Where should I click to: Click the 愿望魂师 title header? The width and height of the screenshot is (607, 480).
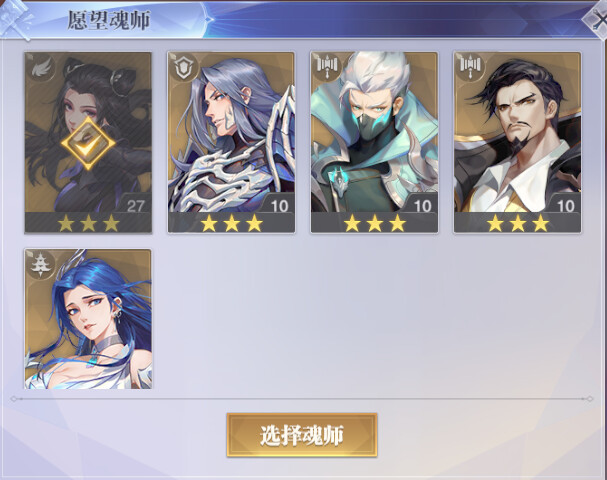109,21
